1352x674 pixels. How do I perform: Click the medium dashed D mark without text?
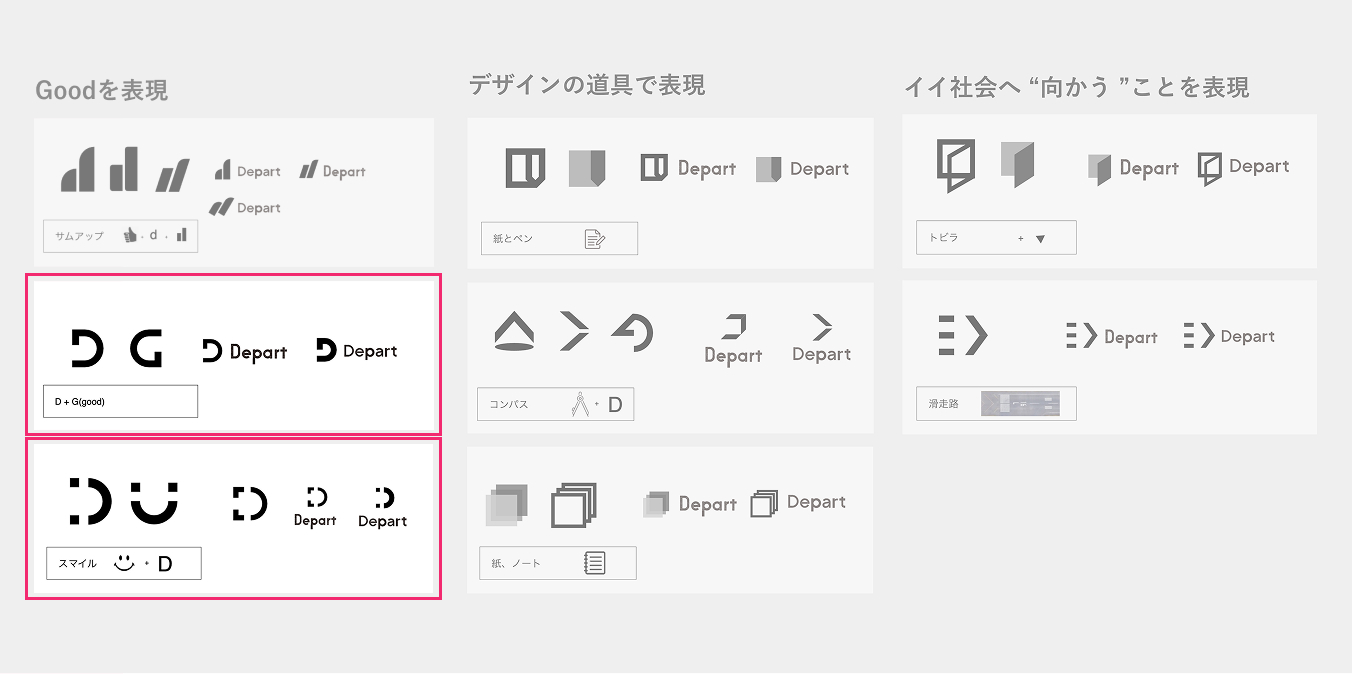[249, 503]
